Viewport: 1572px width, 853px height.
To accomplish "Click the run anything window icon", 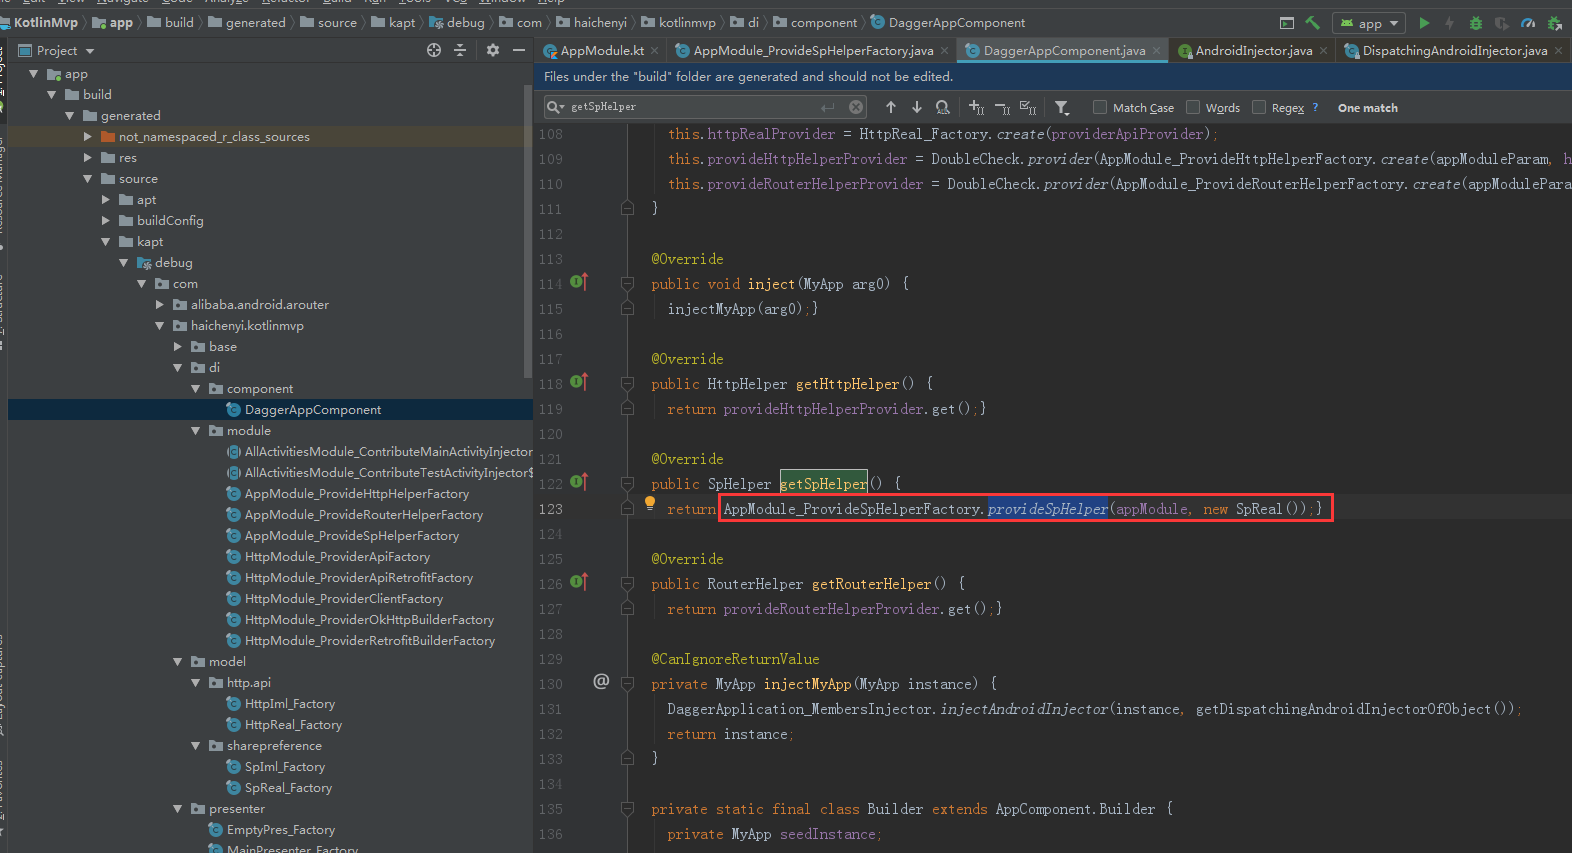I will click(1286, 22).
